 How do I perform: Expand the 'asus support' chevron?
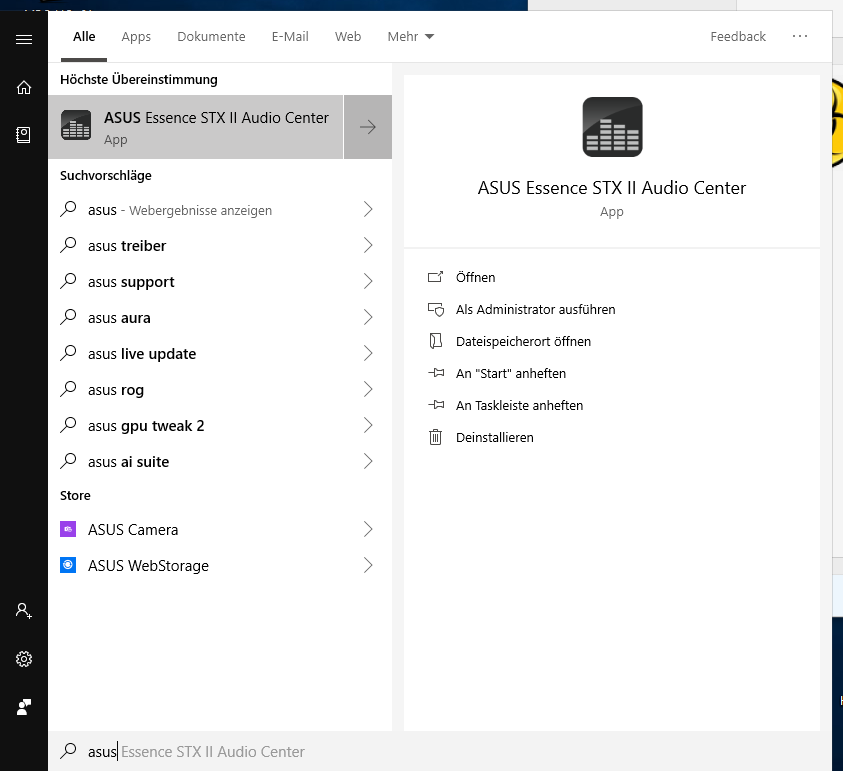tap(368, 281)
